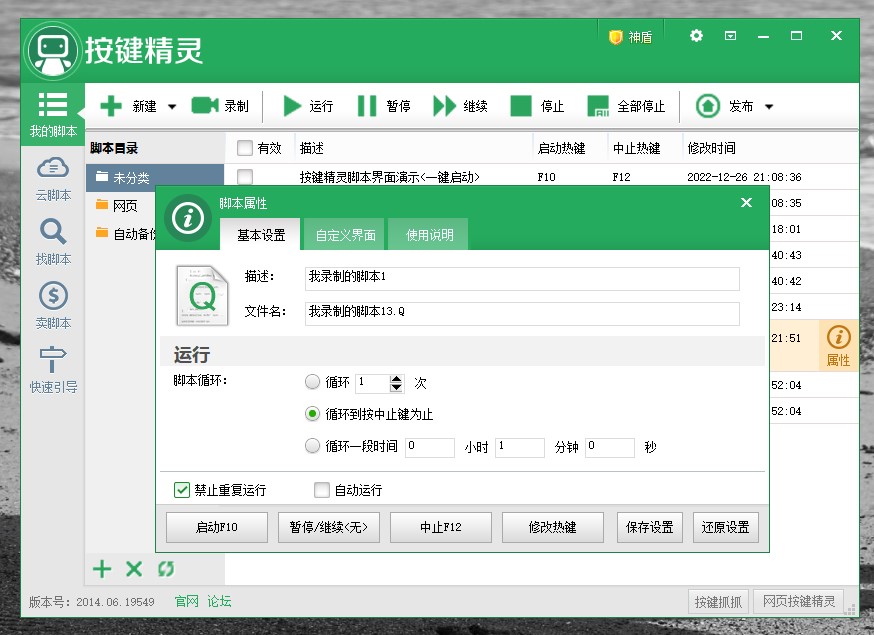874x635 pixels.
Task: Select the 循环一段时间 radio option
Action: click(x=312, y=445)
